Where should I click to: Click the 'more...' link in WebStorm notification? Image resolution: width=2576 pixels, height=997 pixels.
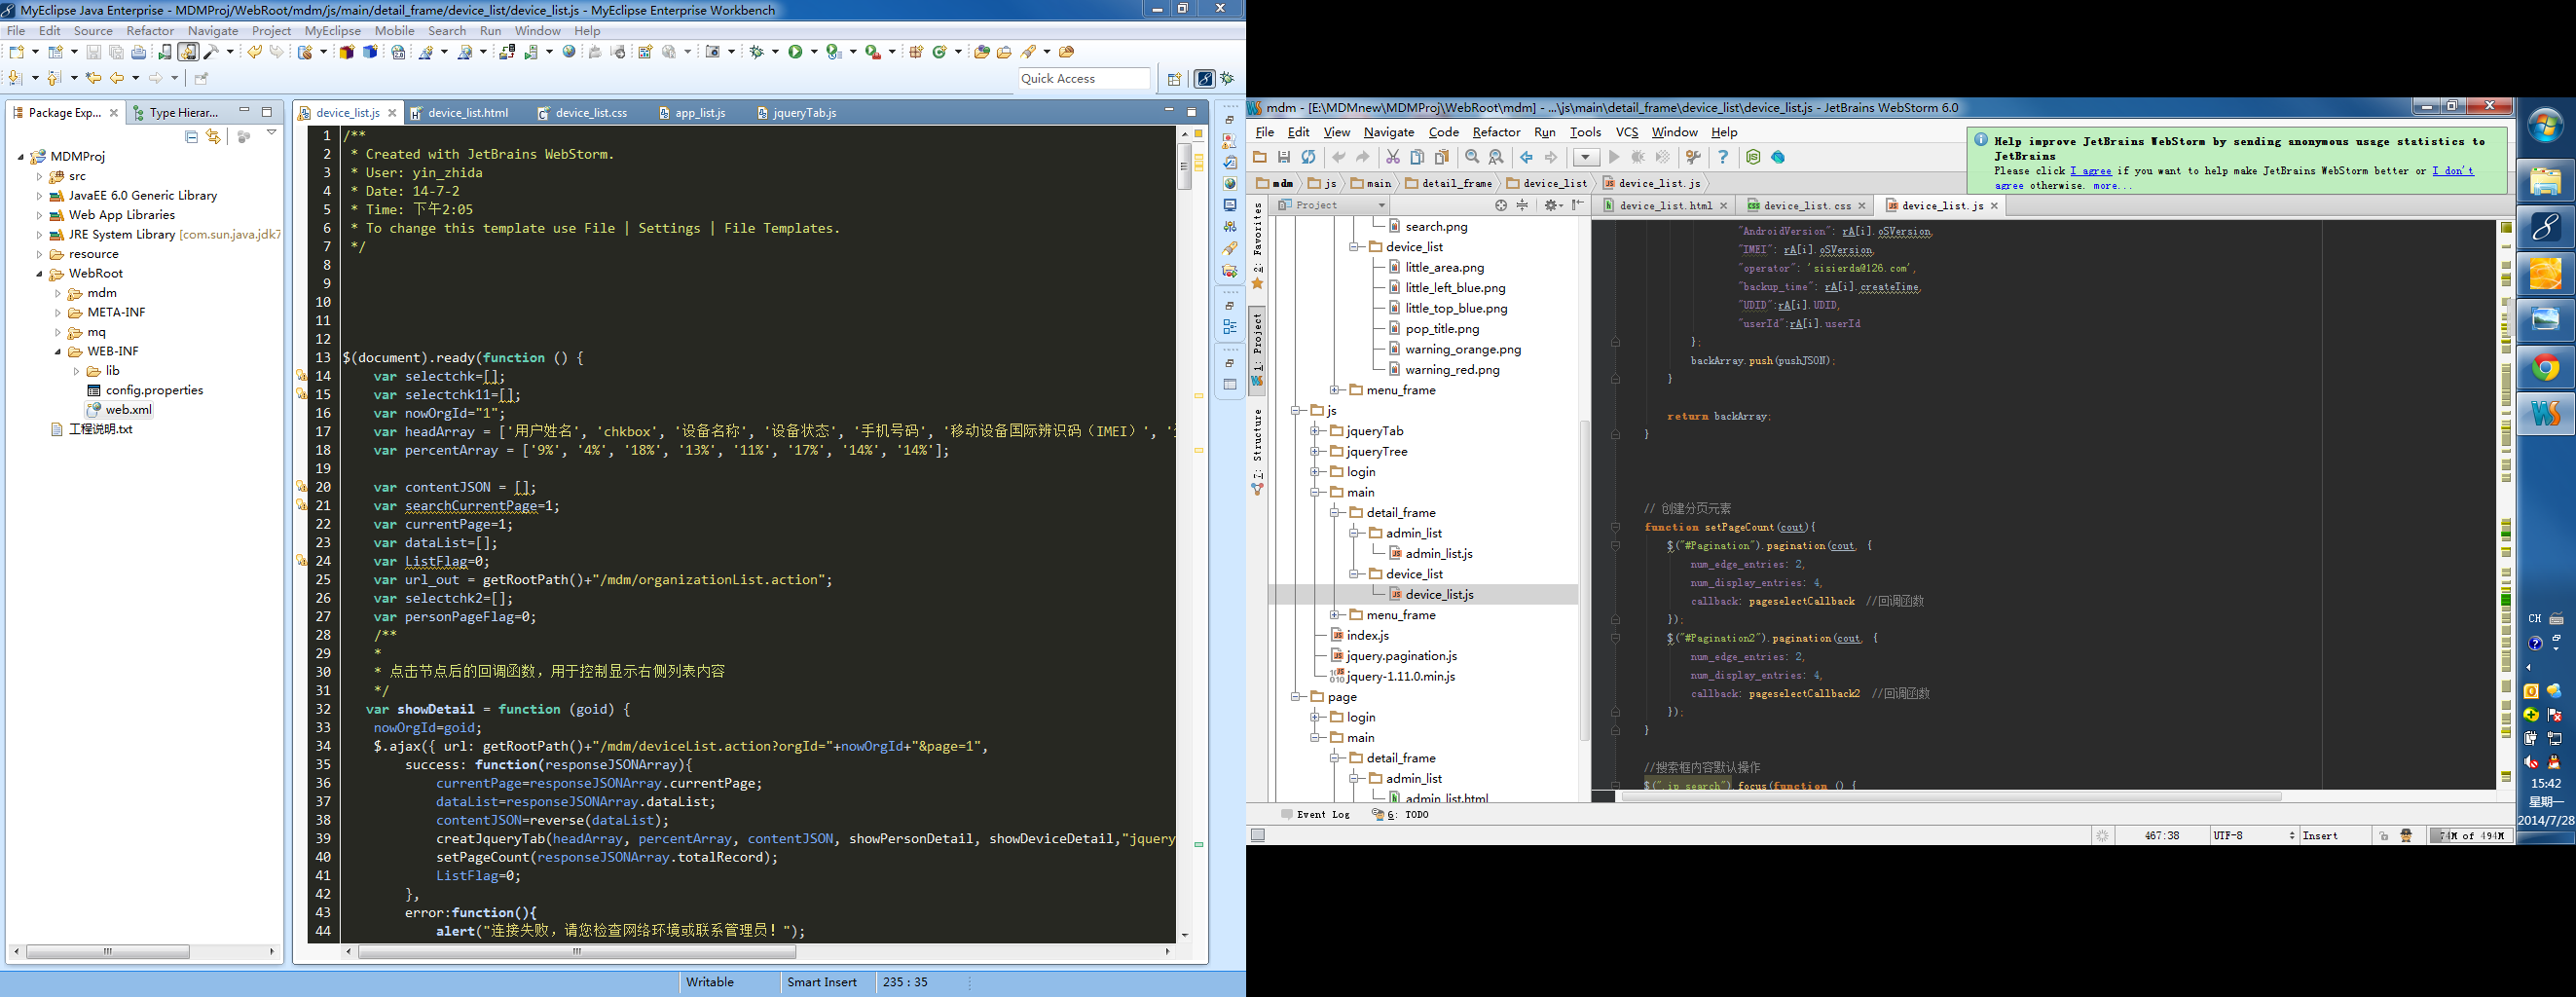click(x=2112, y=186)
